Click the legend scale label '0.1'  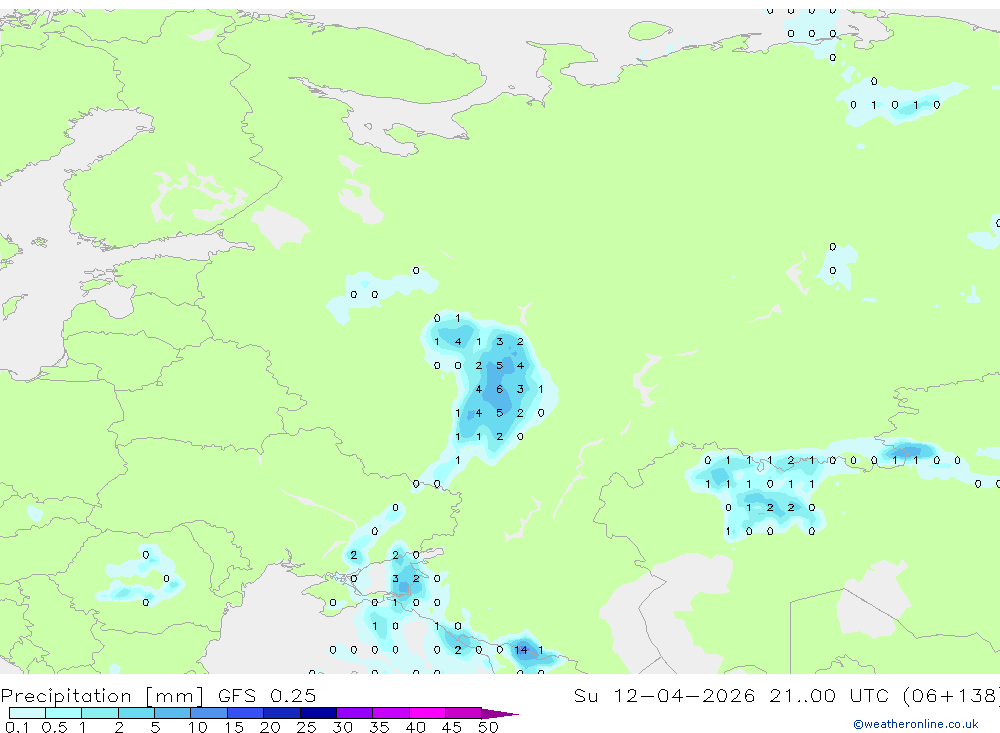click(x=17, y=727)
